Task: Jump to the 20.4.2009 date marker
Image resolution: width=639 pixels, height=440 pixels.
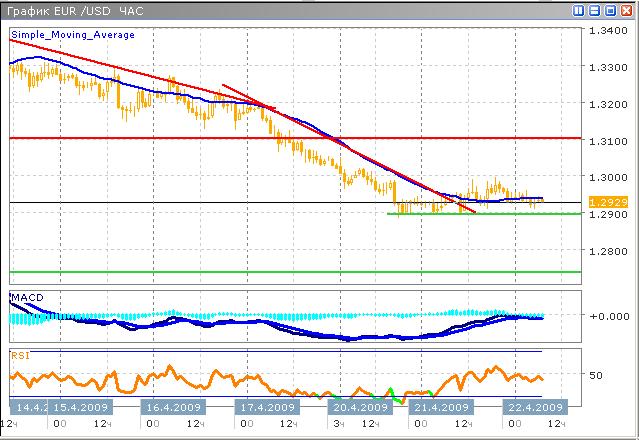Action: click(x=359, y=408)
